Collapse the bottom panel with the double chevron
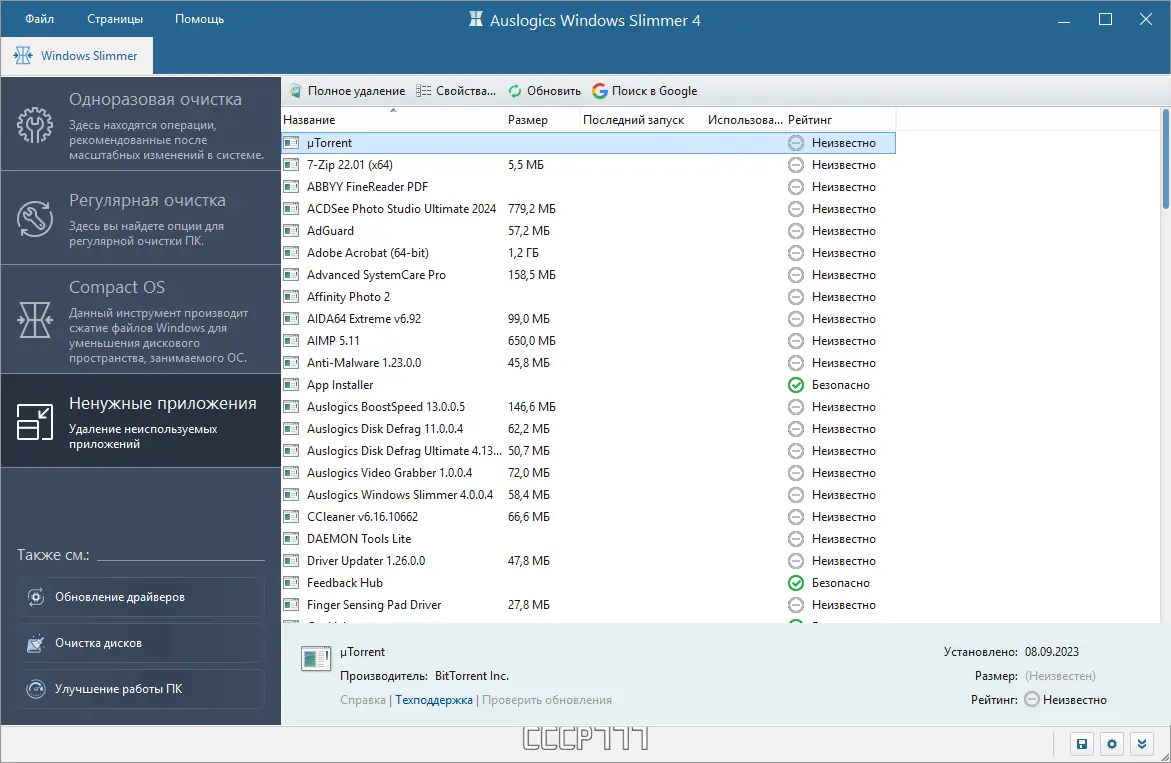This screenshot has height=763, width=1171. (1142, 744)
